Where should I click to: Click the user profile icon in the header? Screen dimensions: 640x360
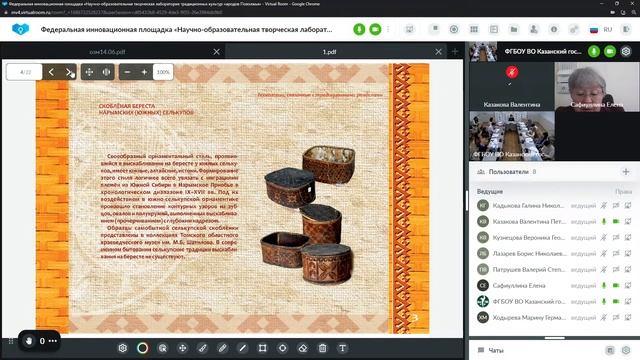point(533,29)
